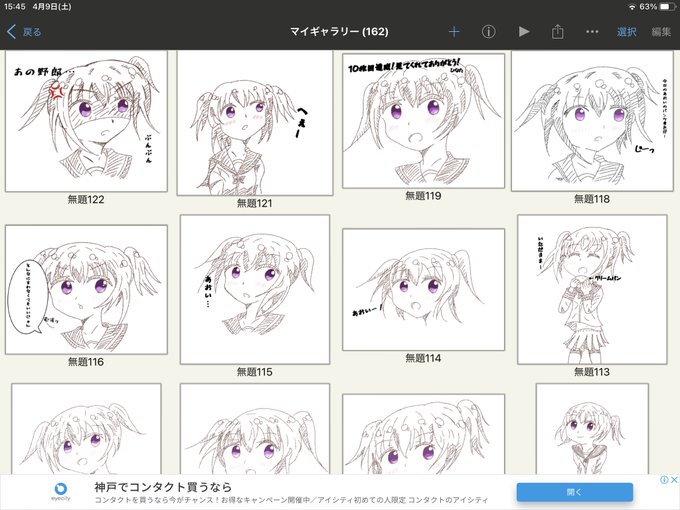The width and height of the screenshot is (680, 510).
Task: Tap the battery icon in the status bar
Action: pos(667,7)
